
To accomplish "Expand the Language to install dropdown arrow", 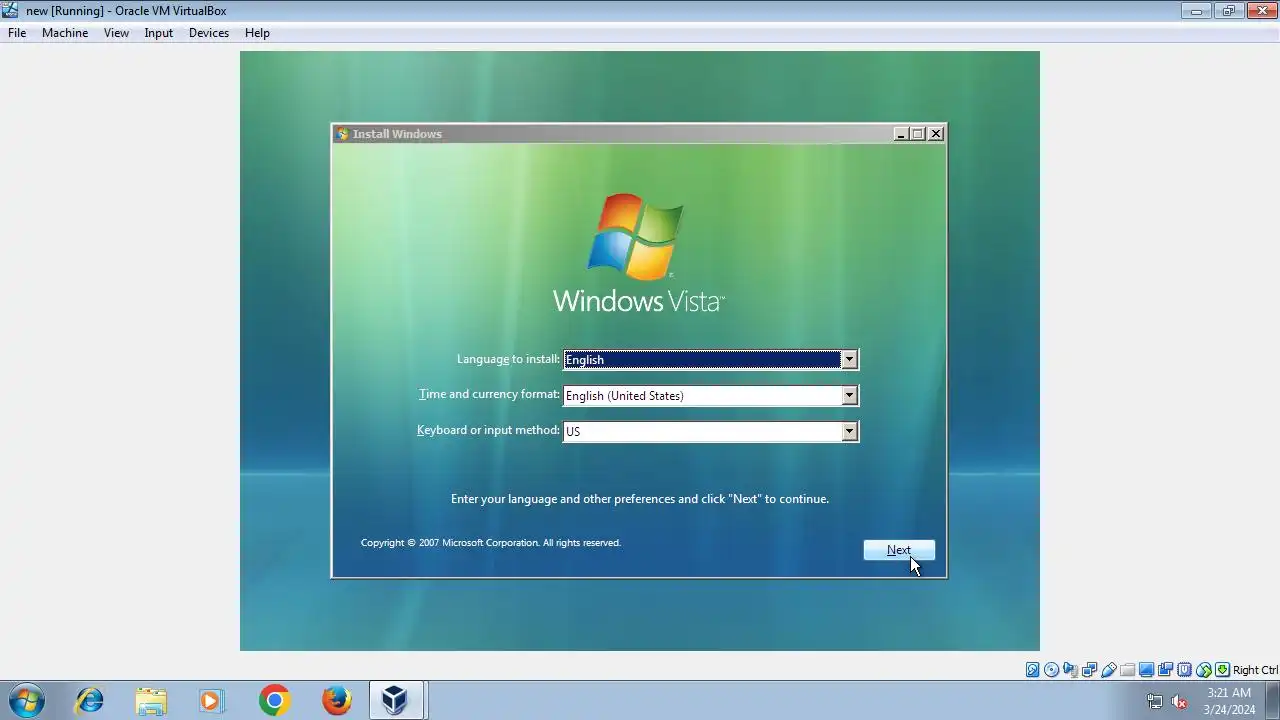I will coord(849,359).
